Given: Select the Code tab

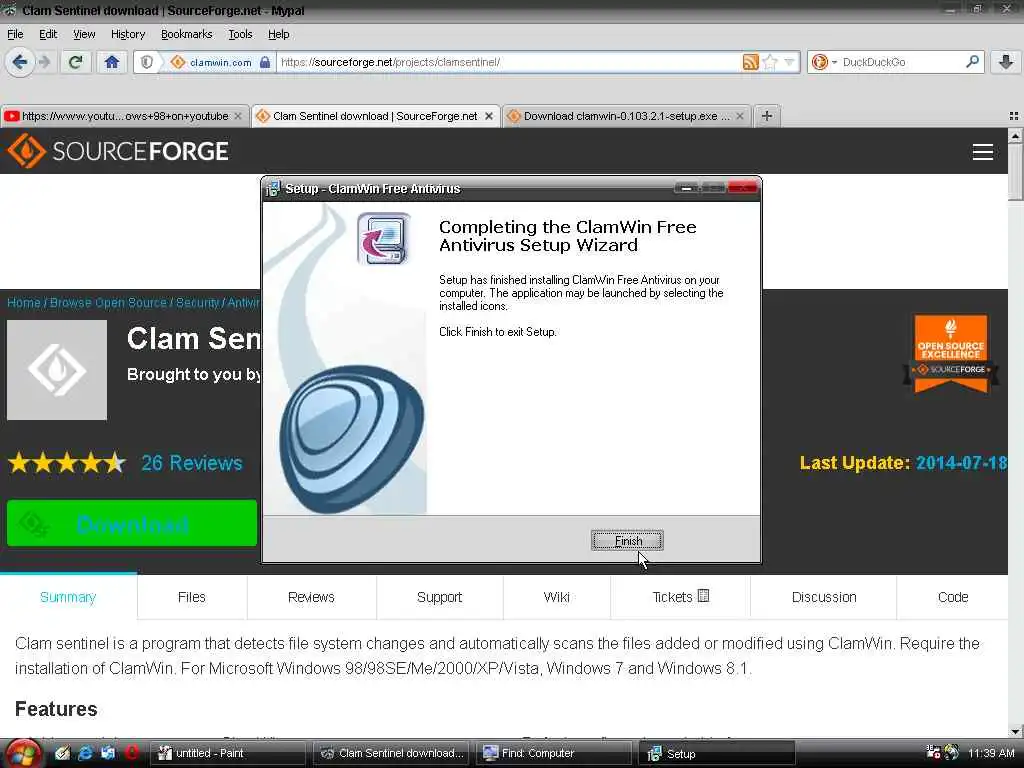Looking at the screenshot, I should coord(953,597).
